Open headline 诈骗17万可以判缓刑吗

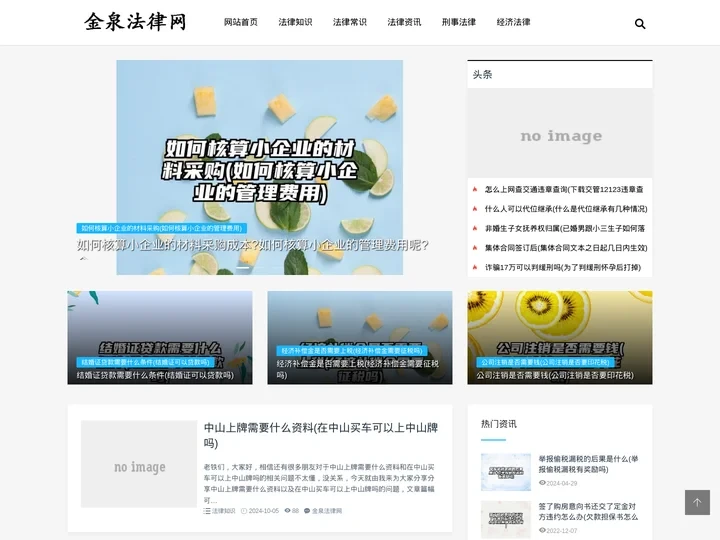pos(563,267)
